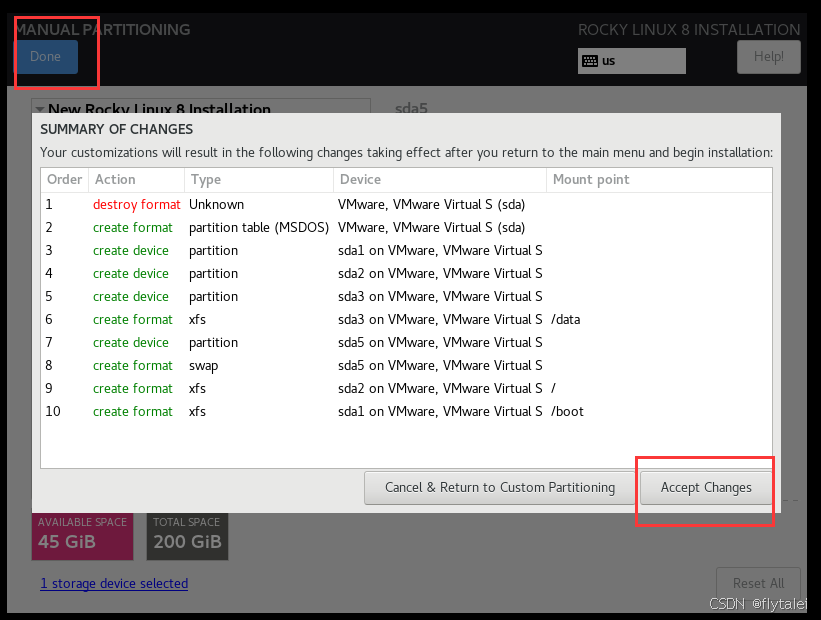Sort by the Device column header
Image resolution: width=821 pixels, height=620 pixels.
439,180
